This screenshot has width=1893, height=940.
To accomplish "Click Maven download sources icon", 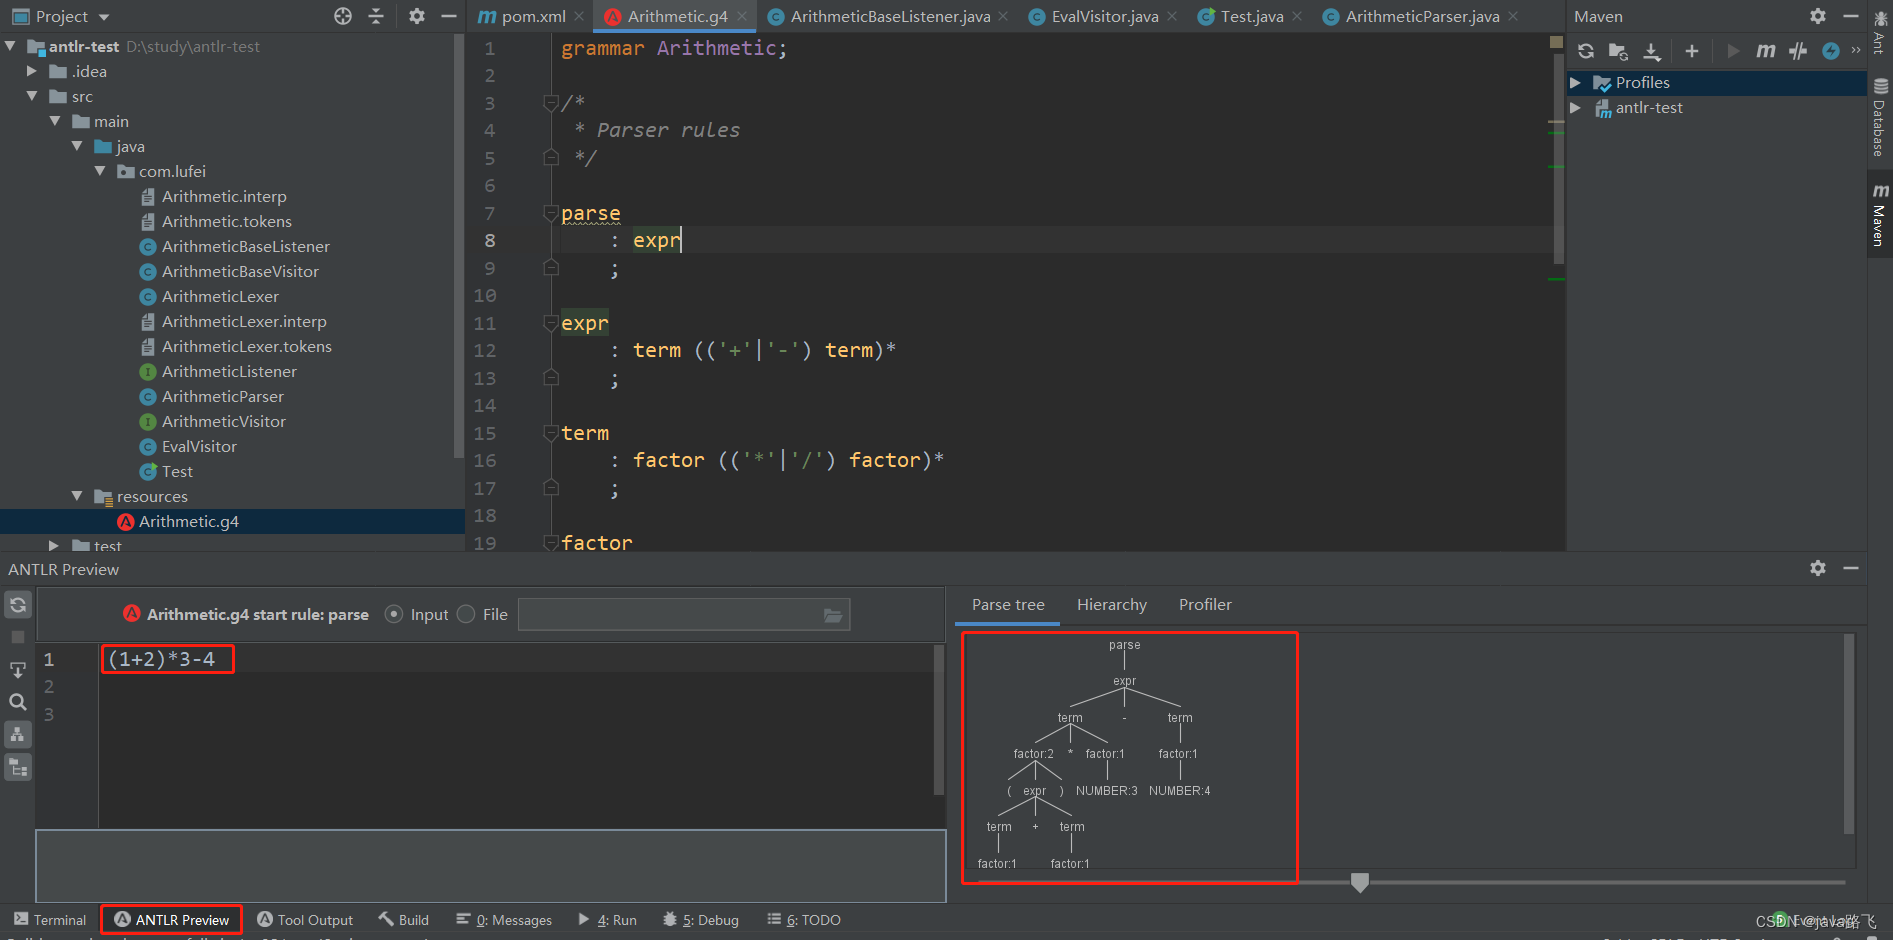I will (1652, 51).
